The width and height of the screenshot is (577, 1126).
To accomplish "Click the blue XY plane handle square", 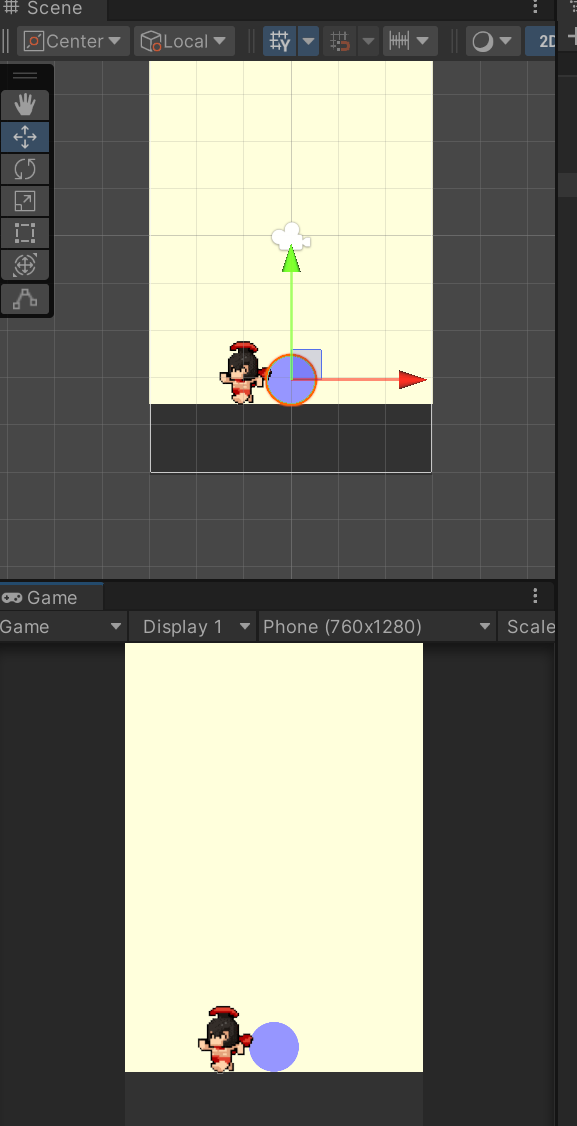I will (x=307, y=364).
